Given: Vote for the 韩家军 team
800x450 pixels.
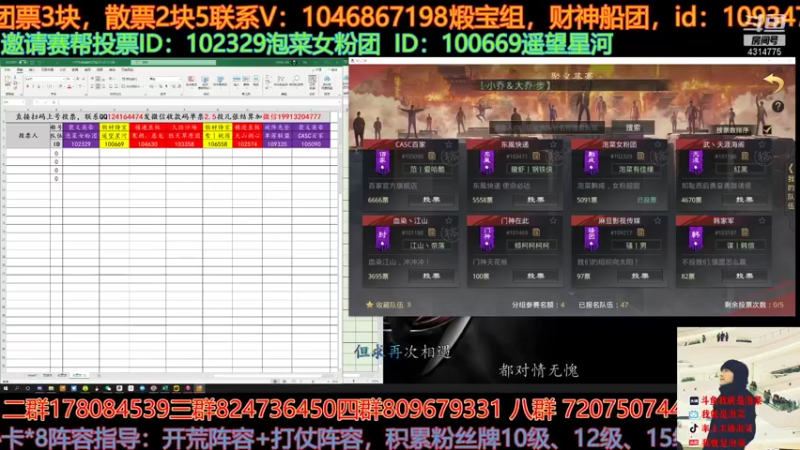Looking at the screenshot, I should coord(744,276).
